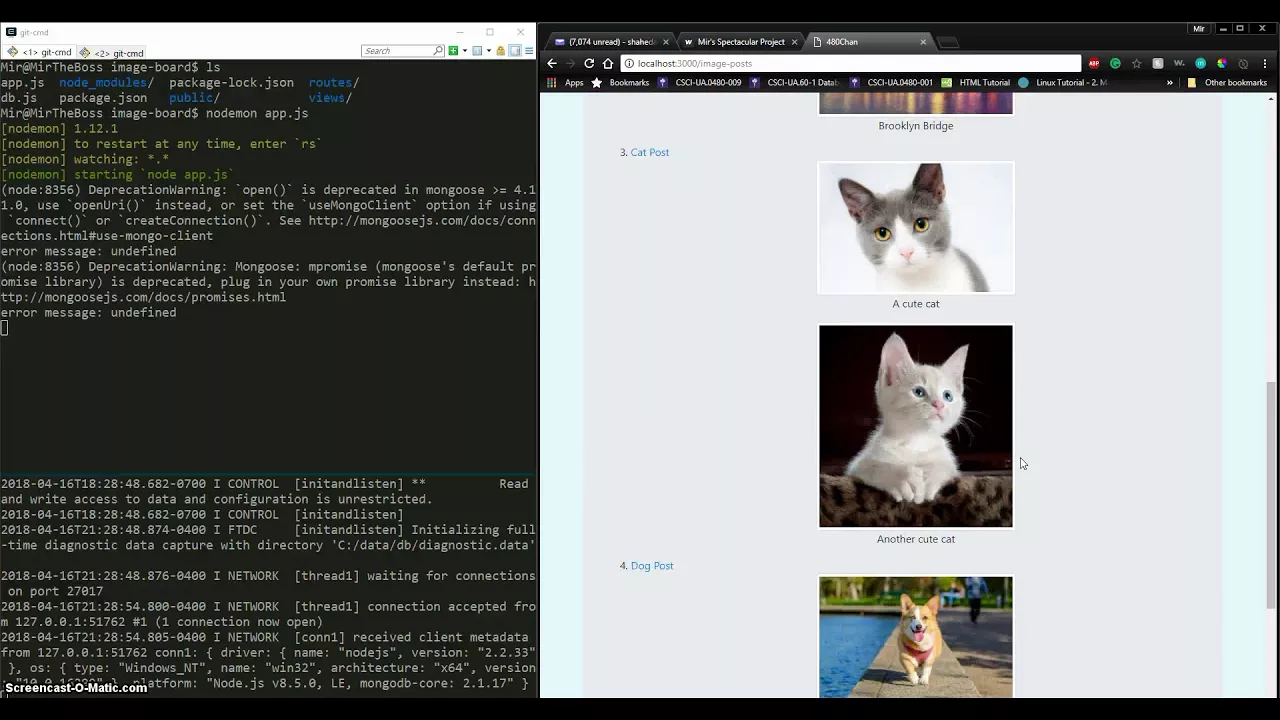The image size is (1280, 720).
Task: Toggle the lock icon in ConEmu toolbar
Action: pos(503,51)
